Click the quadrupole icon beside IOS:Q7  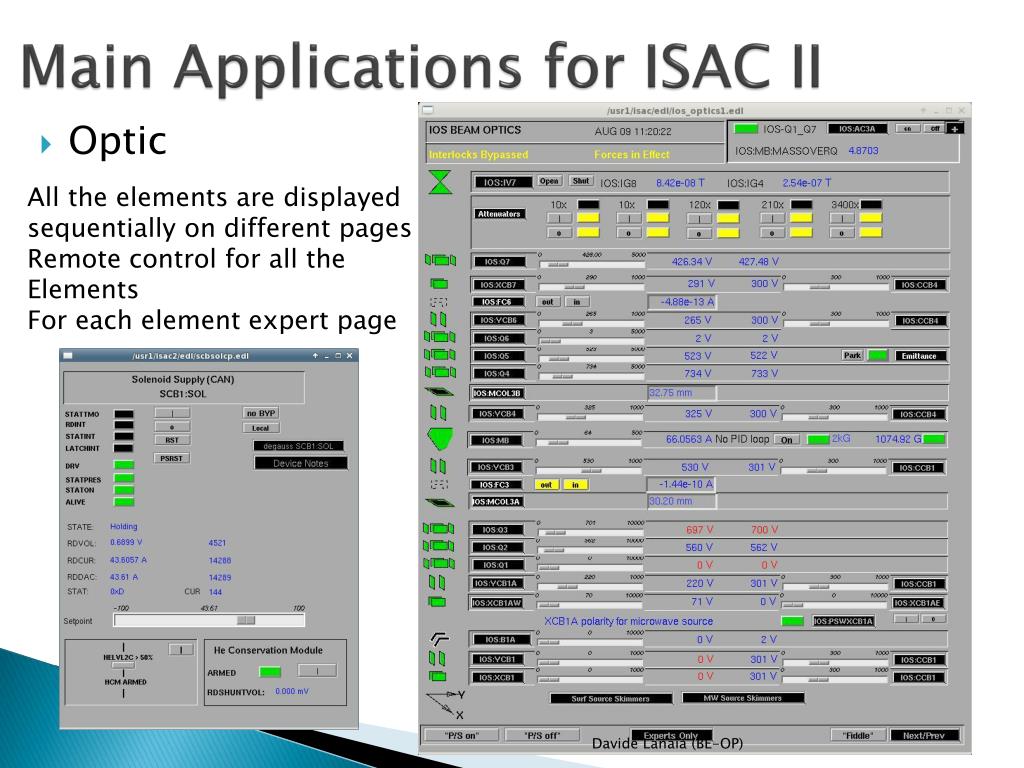click(x=440, y=260)
